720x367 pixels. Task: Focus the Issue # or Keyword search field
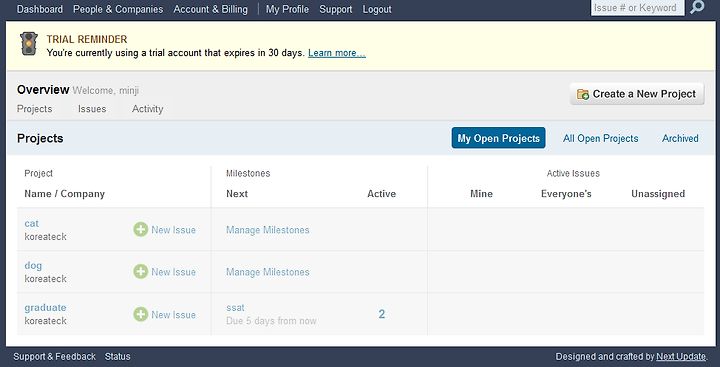point(637,8)
